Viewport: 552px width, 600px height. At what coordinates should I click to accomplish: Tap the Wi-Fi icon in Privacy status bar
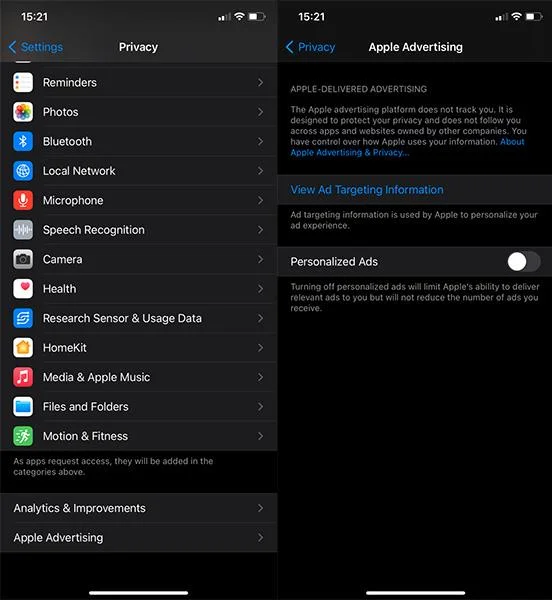coord(239,16)
